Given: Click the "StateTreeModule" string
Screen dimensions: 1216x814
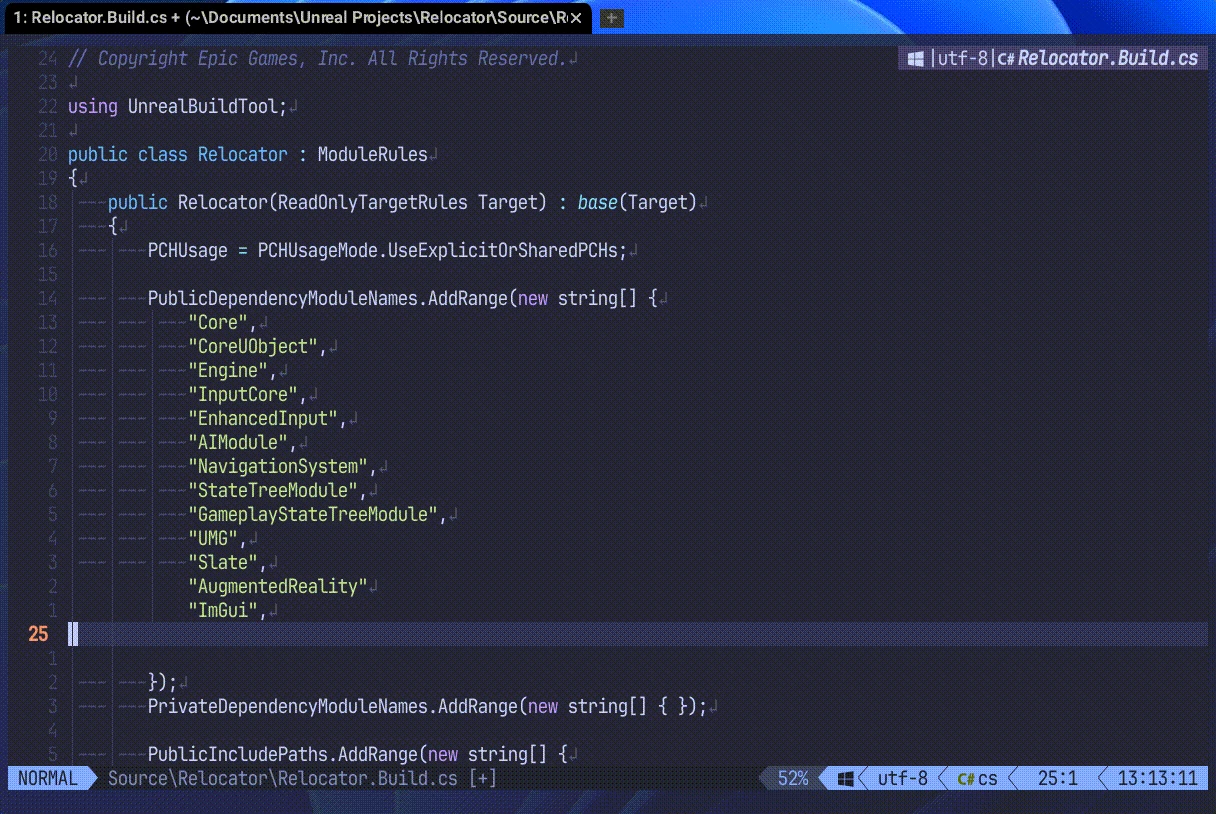Looking at the screenshot, I should point(273,490).
